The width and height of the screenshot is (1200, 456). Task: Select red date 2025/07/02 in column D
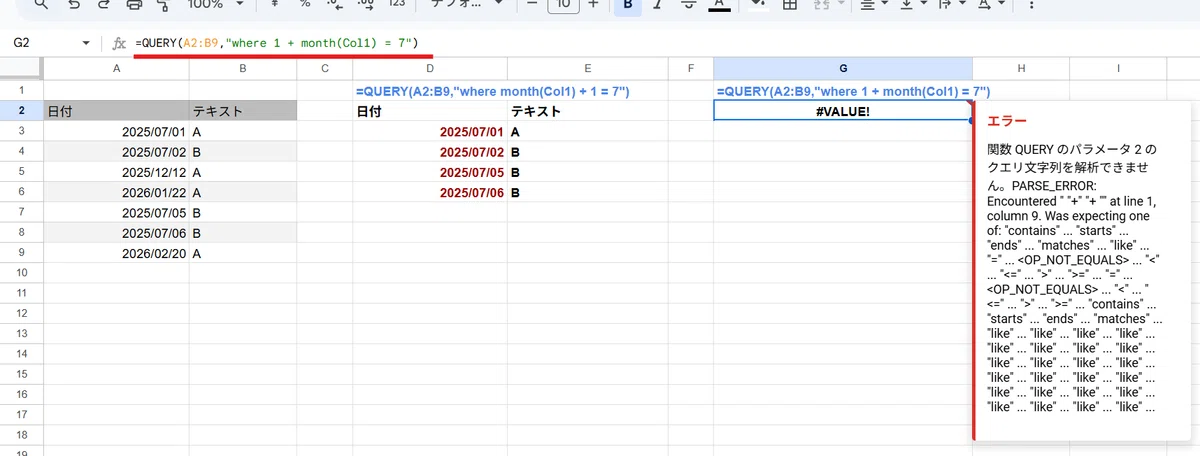[430, 152]
